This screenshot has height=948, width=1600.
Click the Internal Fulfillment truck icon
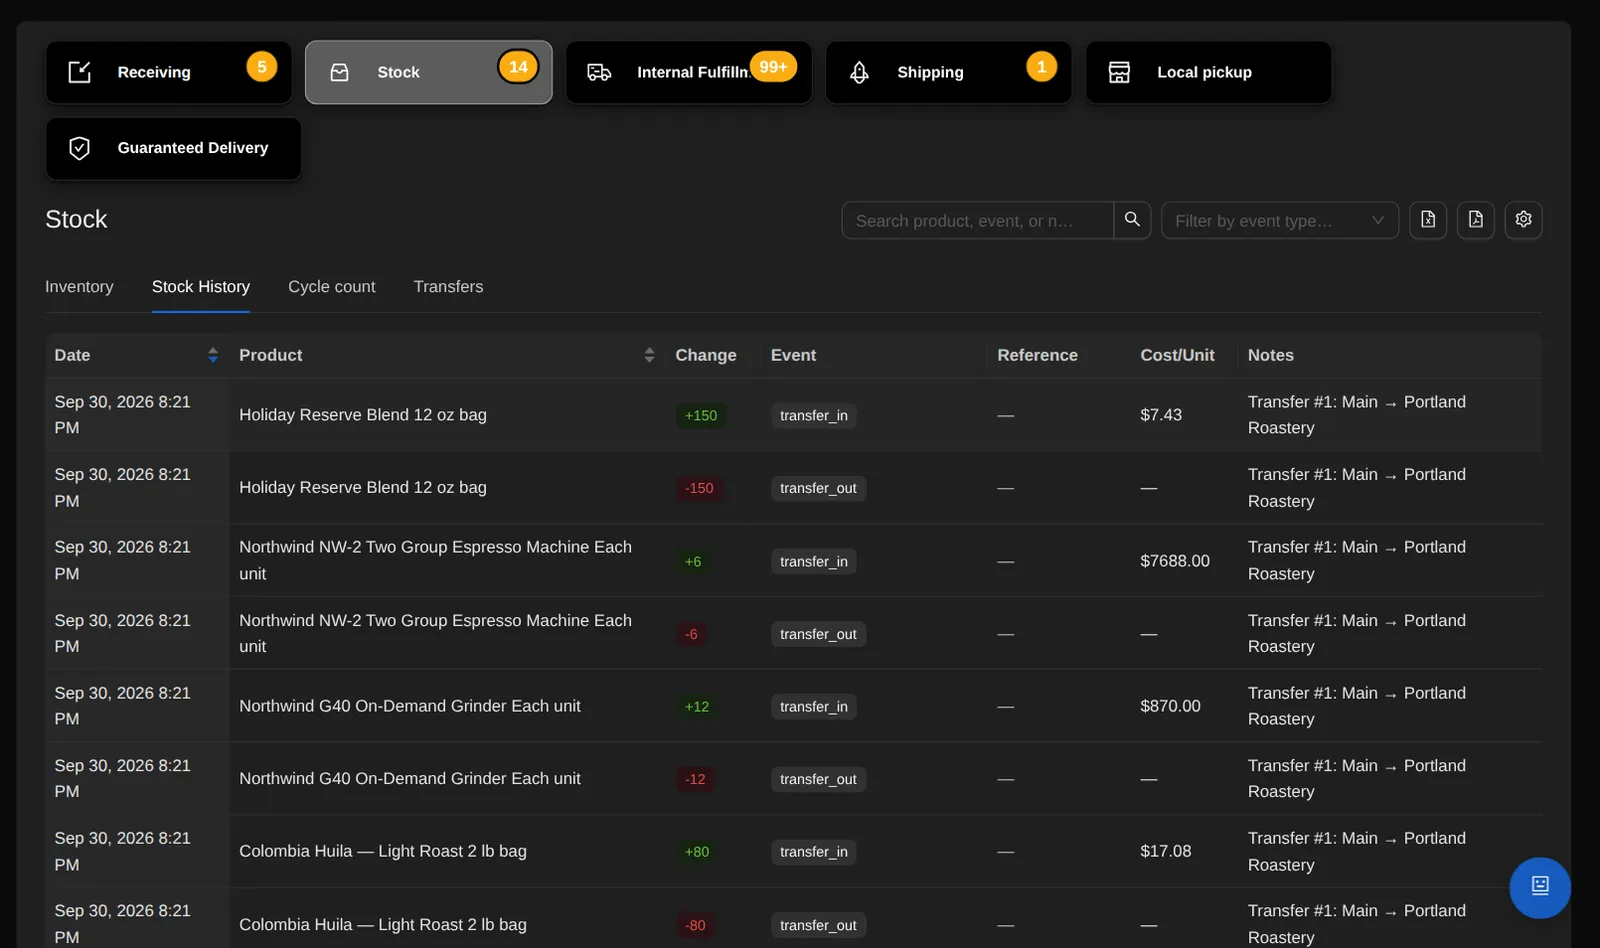(x=599, y=72)
